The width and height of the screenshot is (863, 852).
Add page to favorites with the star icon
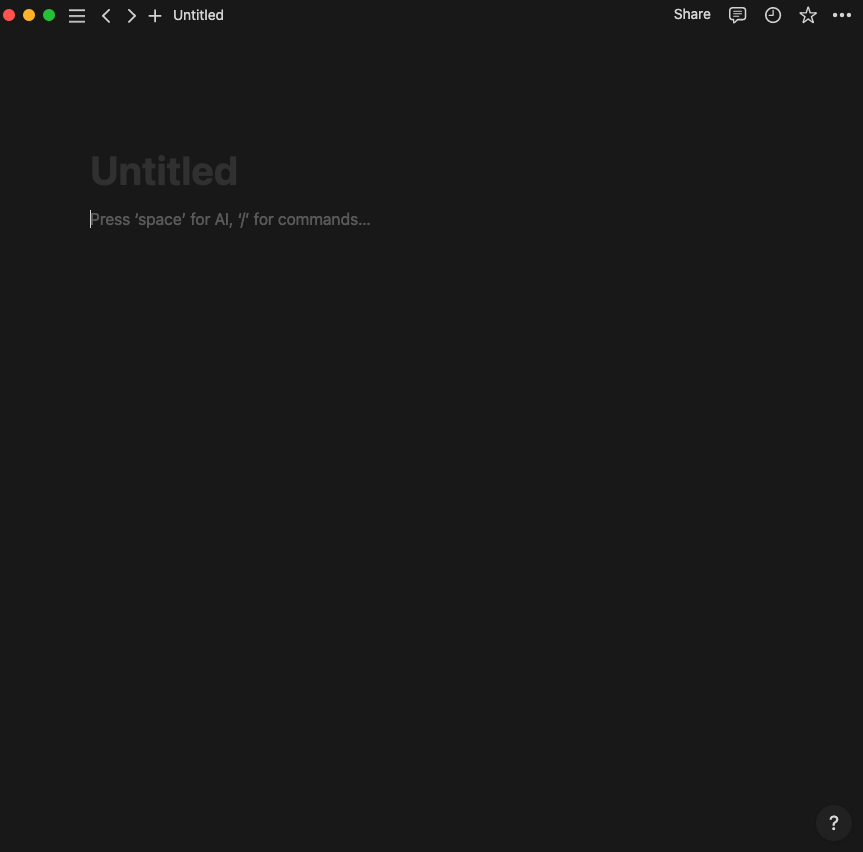pyautogui.click(x=807, y=15)
